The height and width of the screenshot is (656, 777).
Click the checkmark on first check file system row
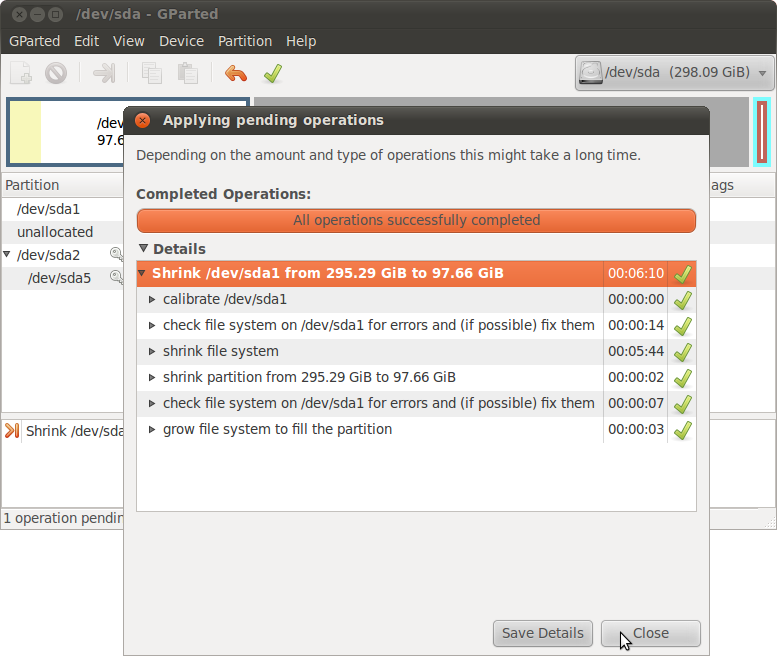(x=682, y=326)
